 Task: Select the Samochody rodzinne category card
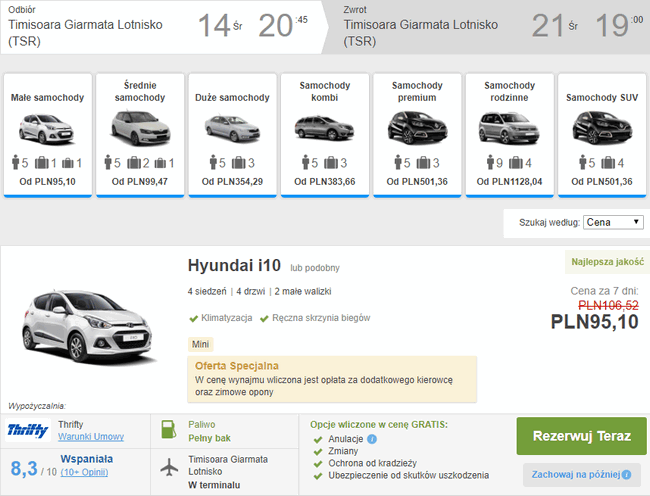(x=510, y=135)
